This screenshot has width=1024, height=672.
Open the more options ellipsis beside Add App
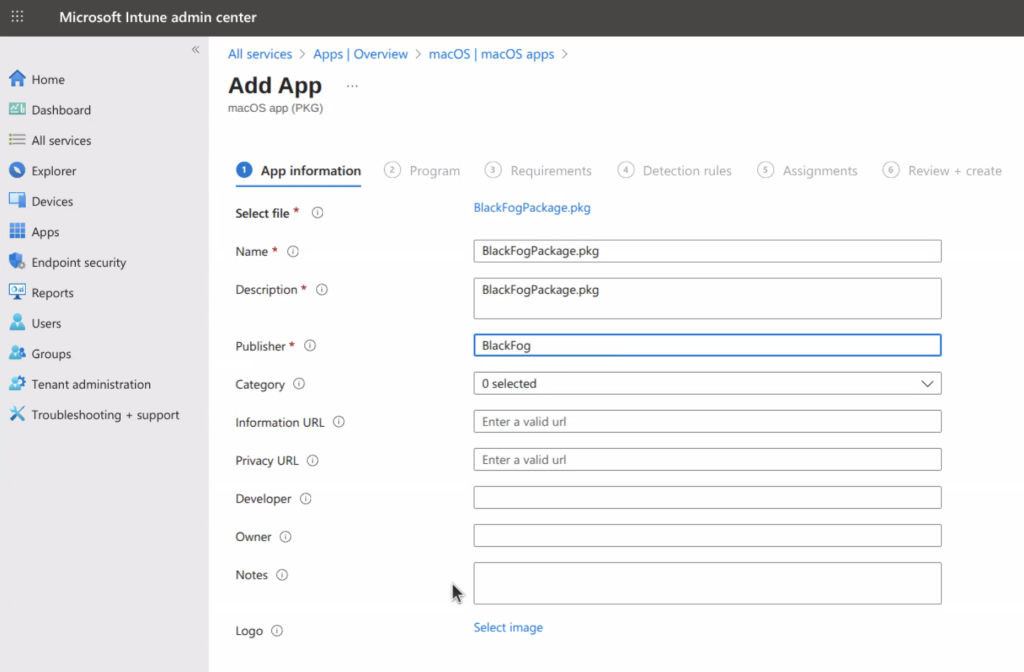pos(353,86)
